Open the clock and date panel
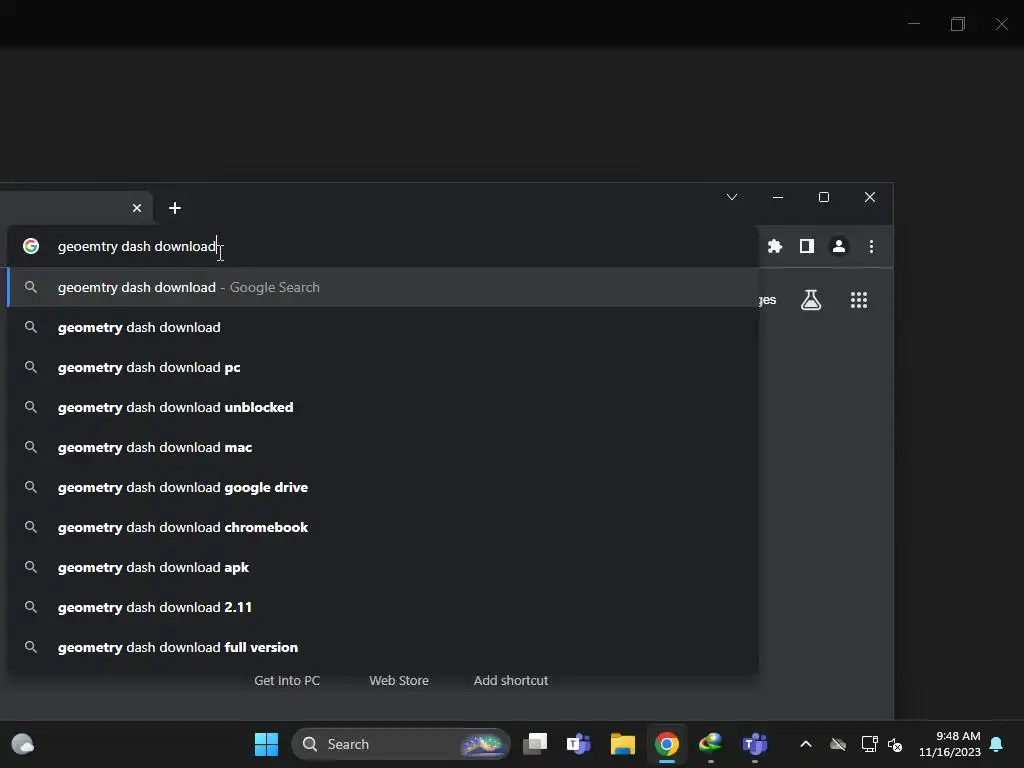Screen dimensions: 1024x768 click(x=949, y=744)
